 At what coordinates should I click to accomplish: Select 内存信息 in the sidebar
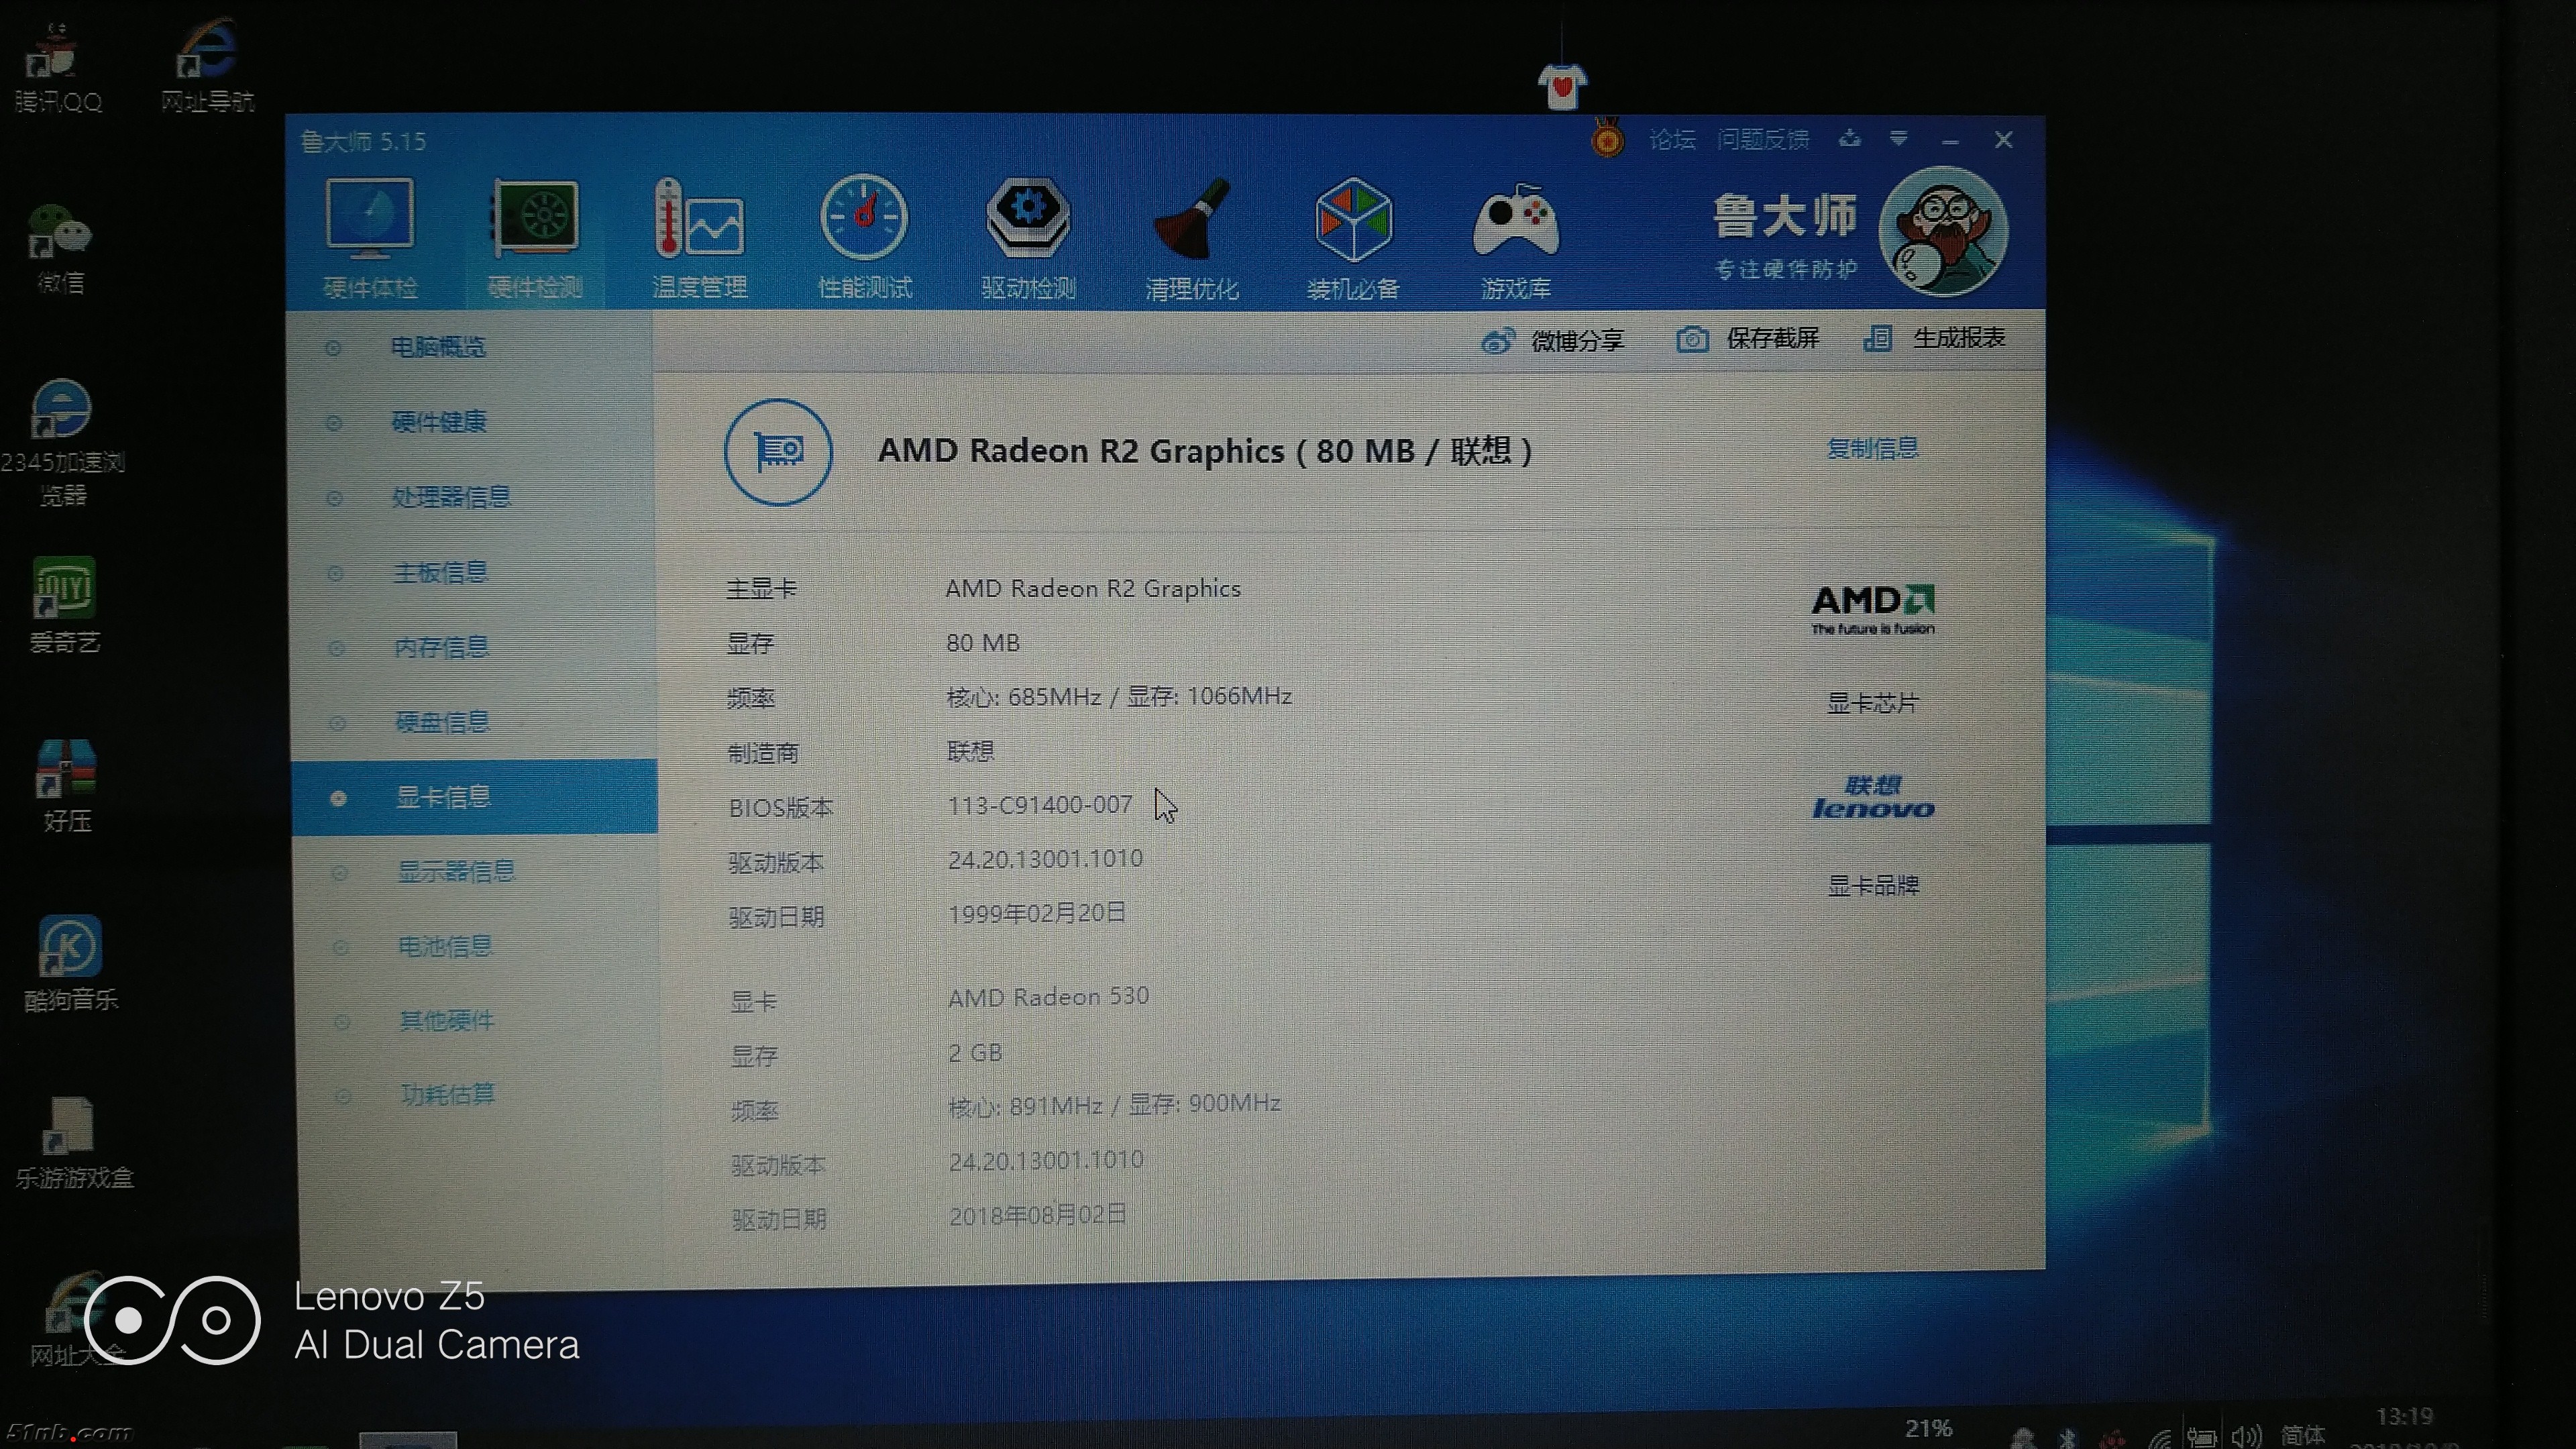tap(441, 648)
